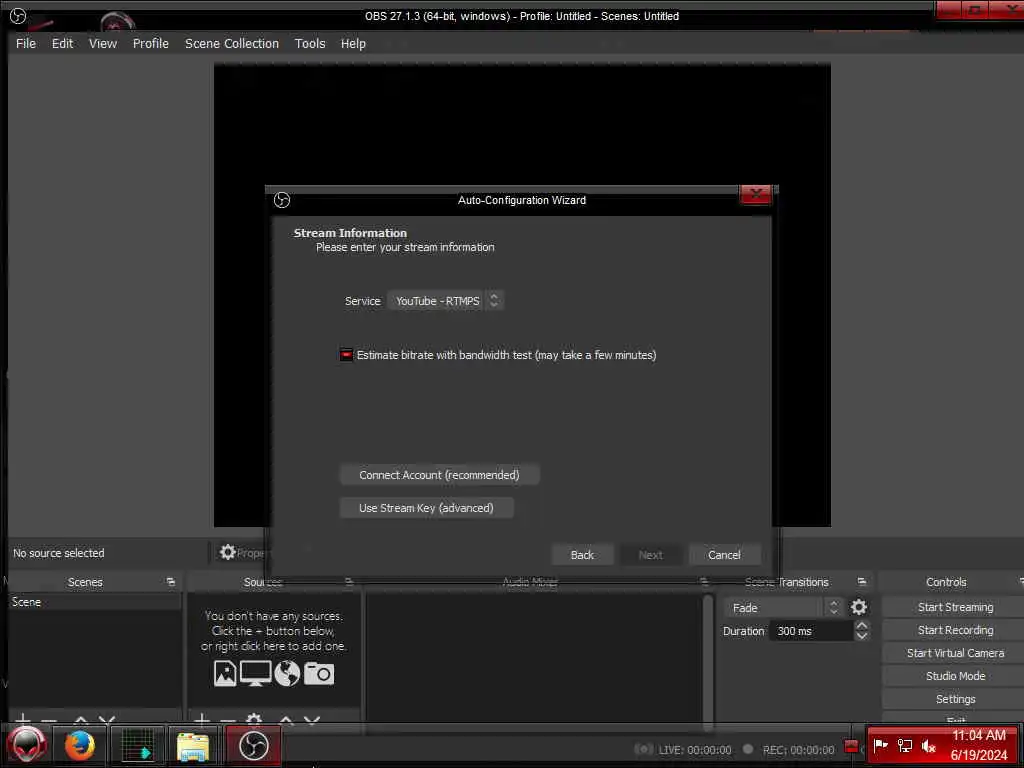This screenshot has width=1024, height=768.
Task: Click the network tray icon
Action: 904,745
